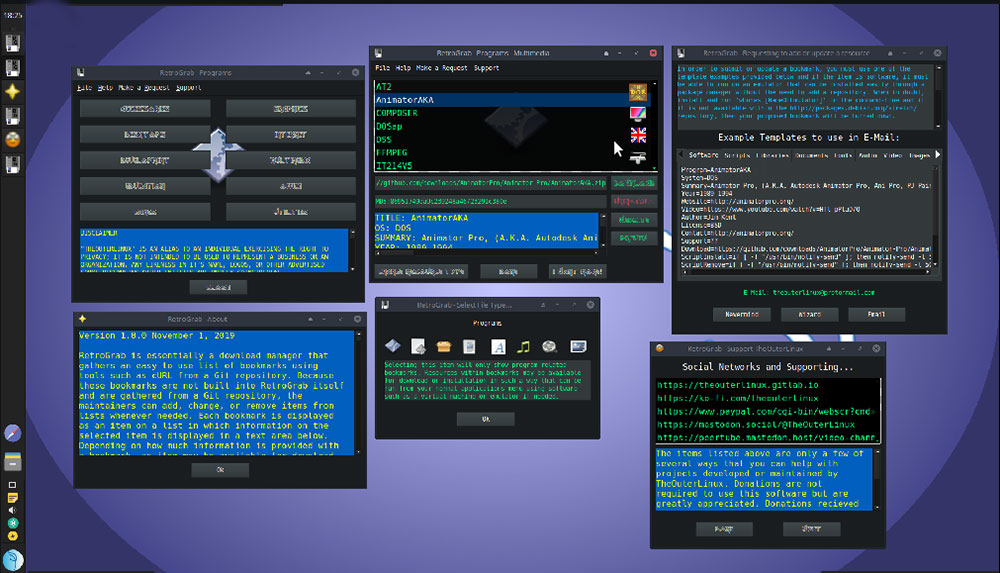Click the colorful monitor icon in Multimedia list
Image resolution: width=1000 pixels, height=573 pixels.
coord(638,114)
